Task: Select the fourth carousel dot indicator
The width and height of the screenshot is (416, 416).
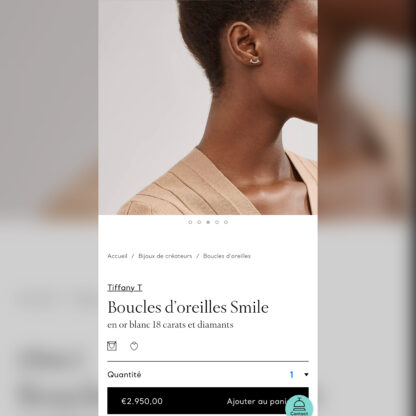Action: (x=217, y=222)
